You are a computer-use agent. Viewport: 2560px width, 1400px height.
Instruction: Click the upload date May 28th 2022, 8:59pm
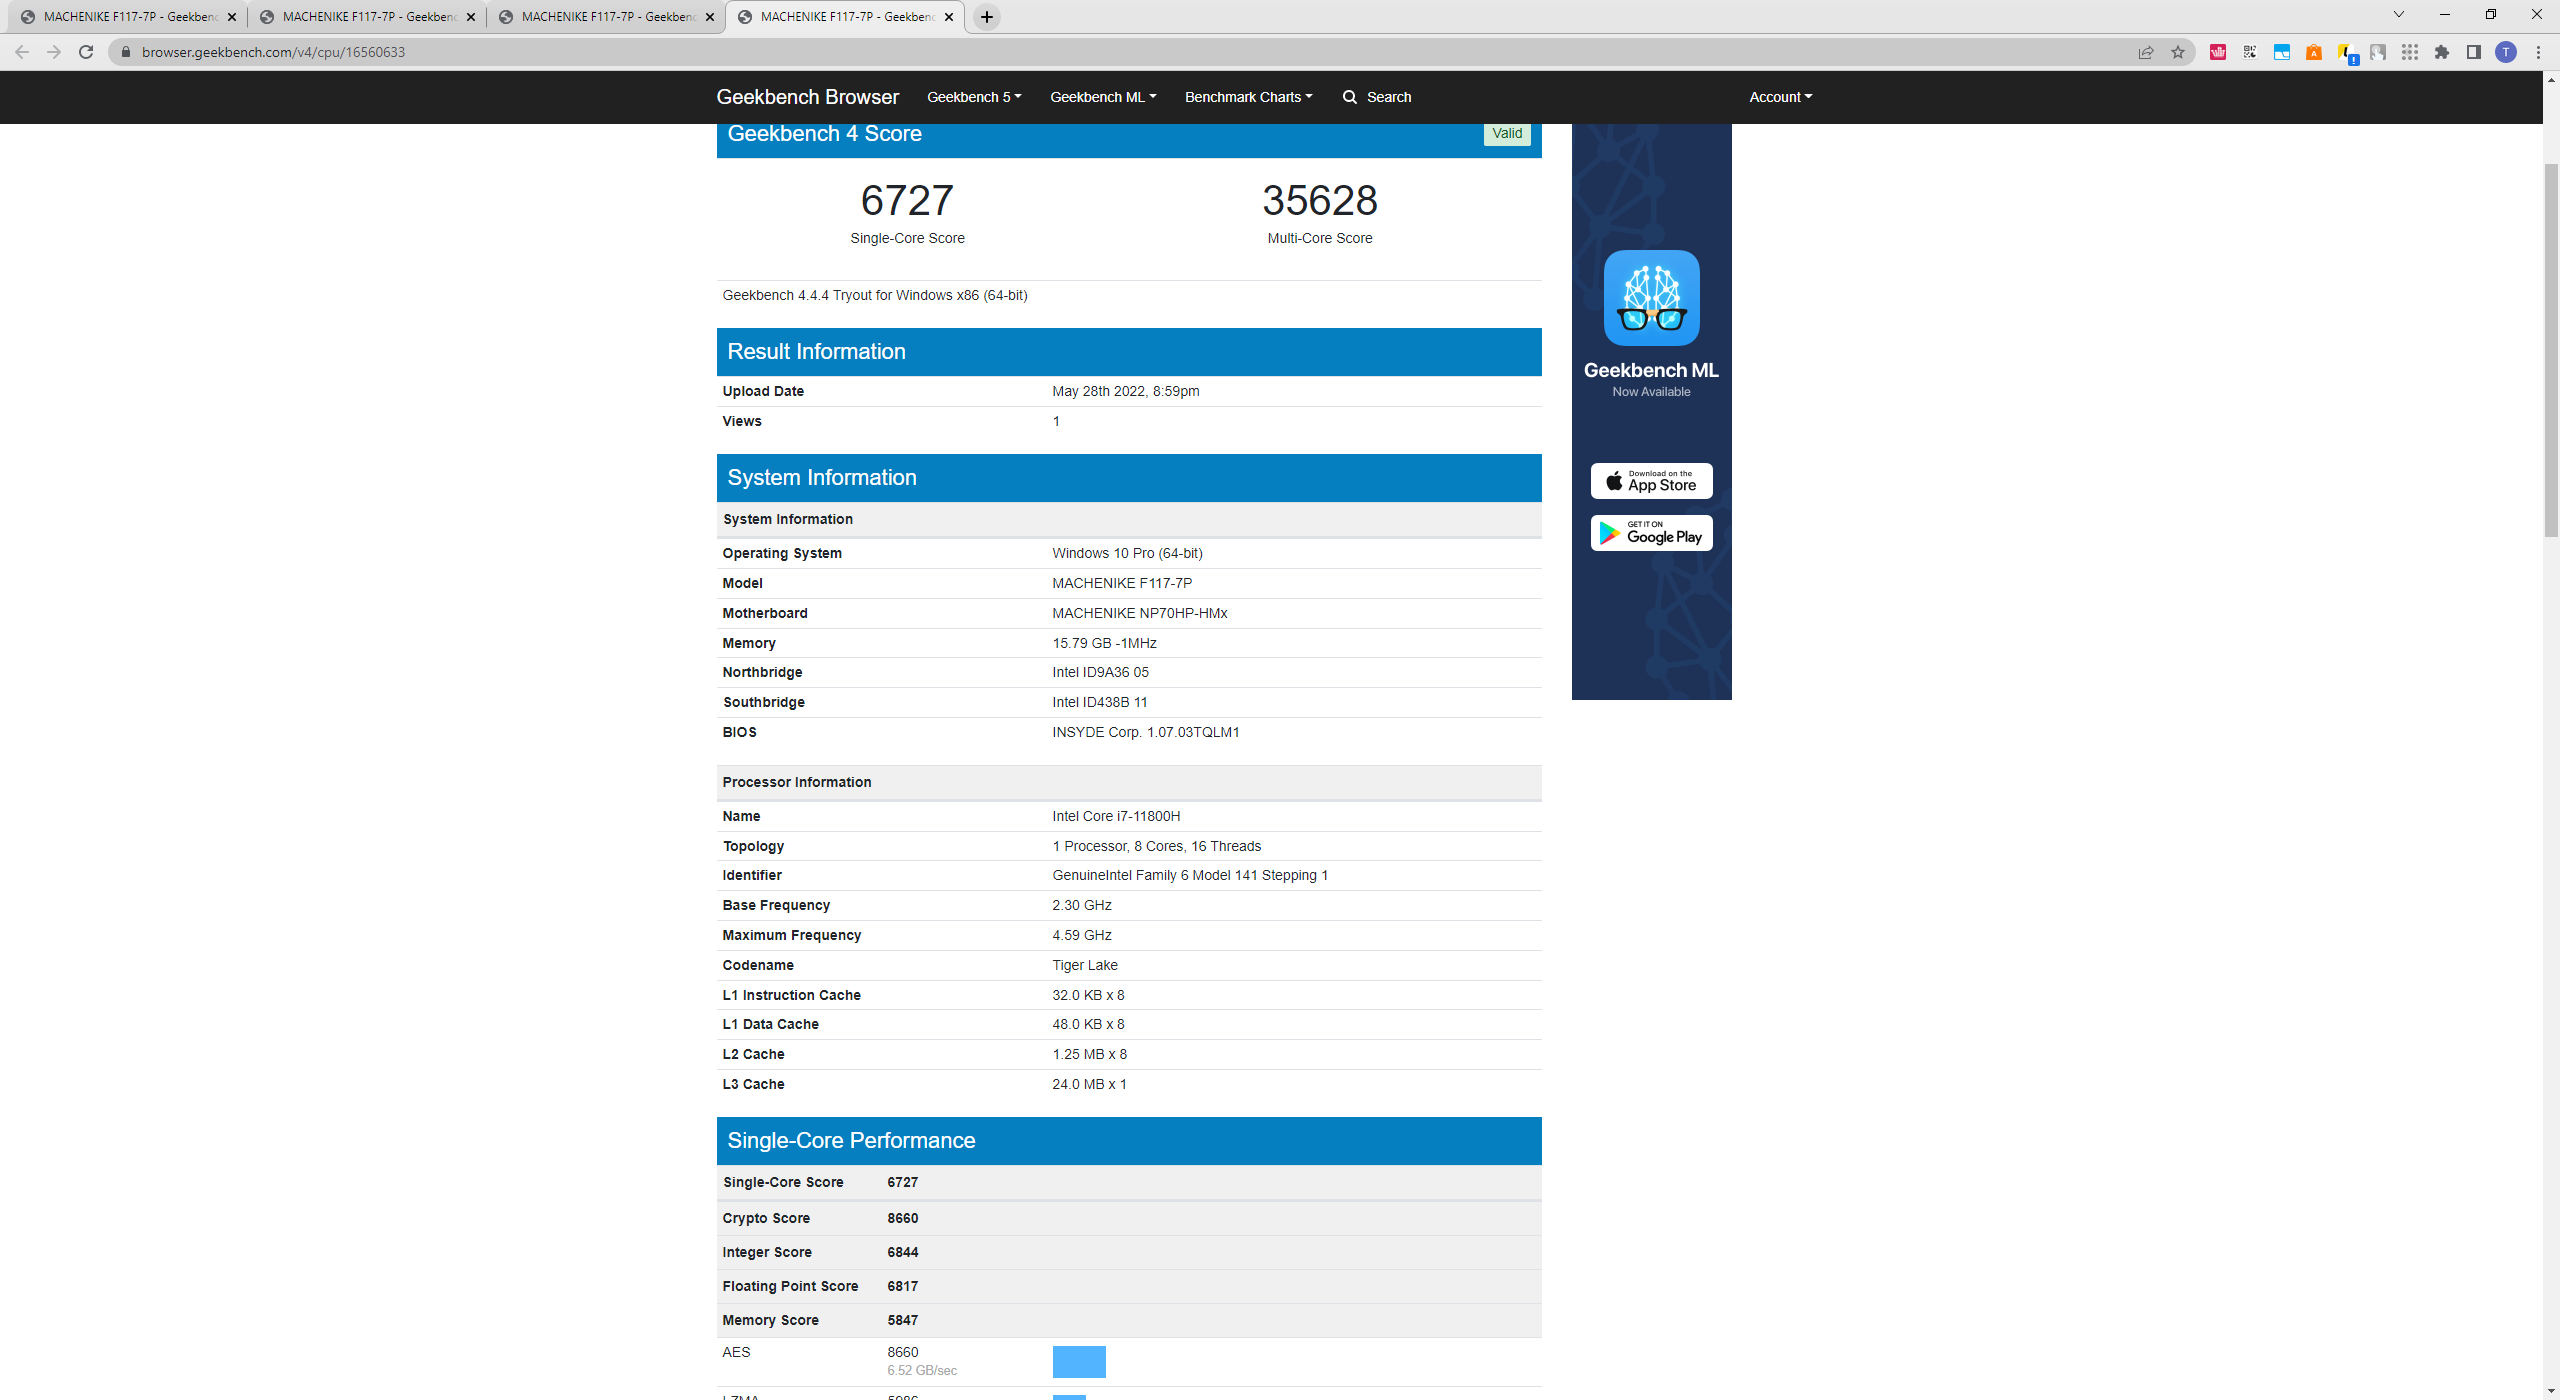click(x=1126, y=391)
